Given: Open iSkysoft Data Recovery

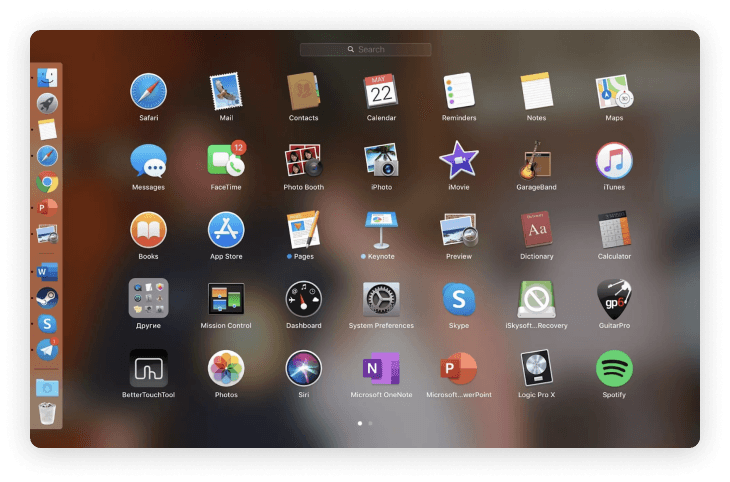Looking at the screenshot, I should 536,299.
